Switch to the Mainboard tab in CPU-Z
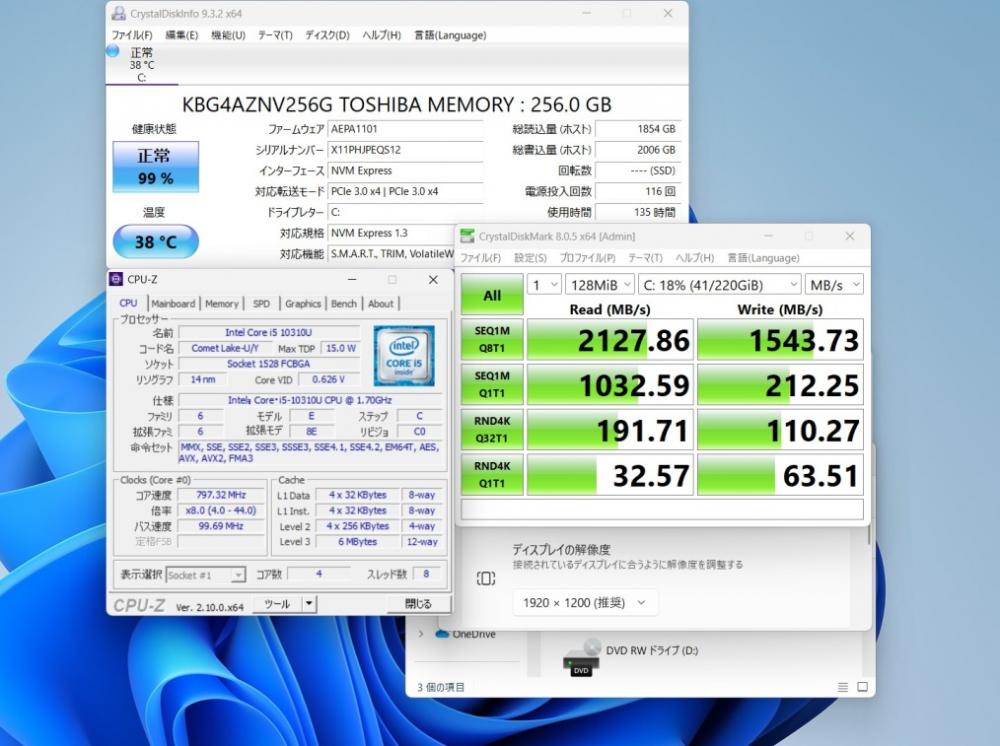The image size is (1000, 746). tap(173, 304)
